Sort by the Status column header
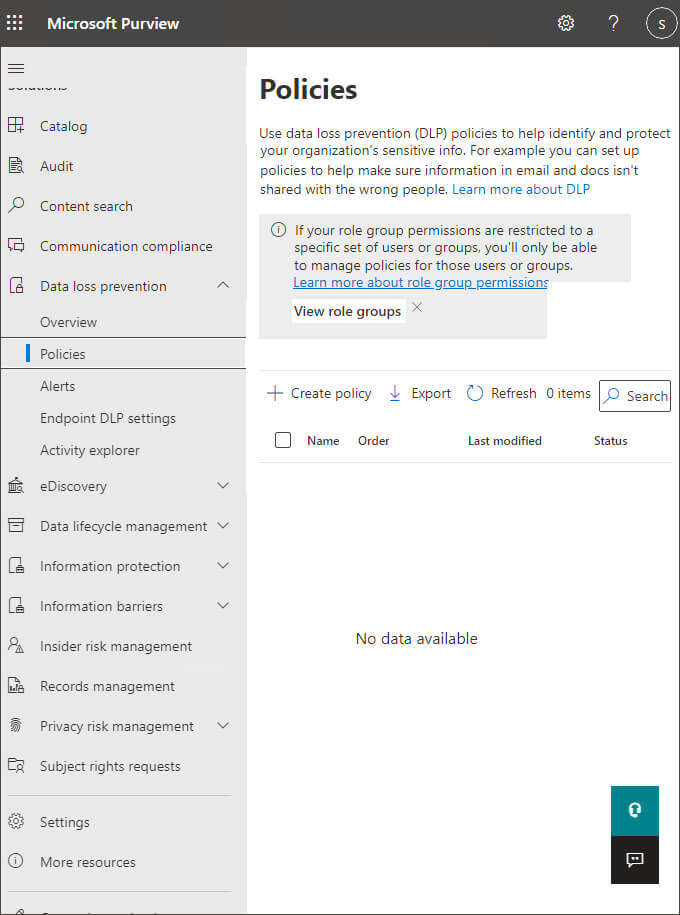The image size is (680, 915). click(x=611, y=441)
